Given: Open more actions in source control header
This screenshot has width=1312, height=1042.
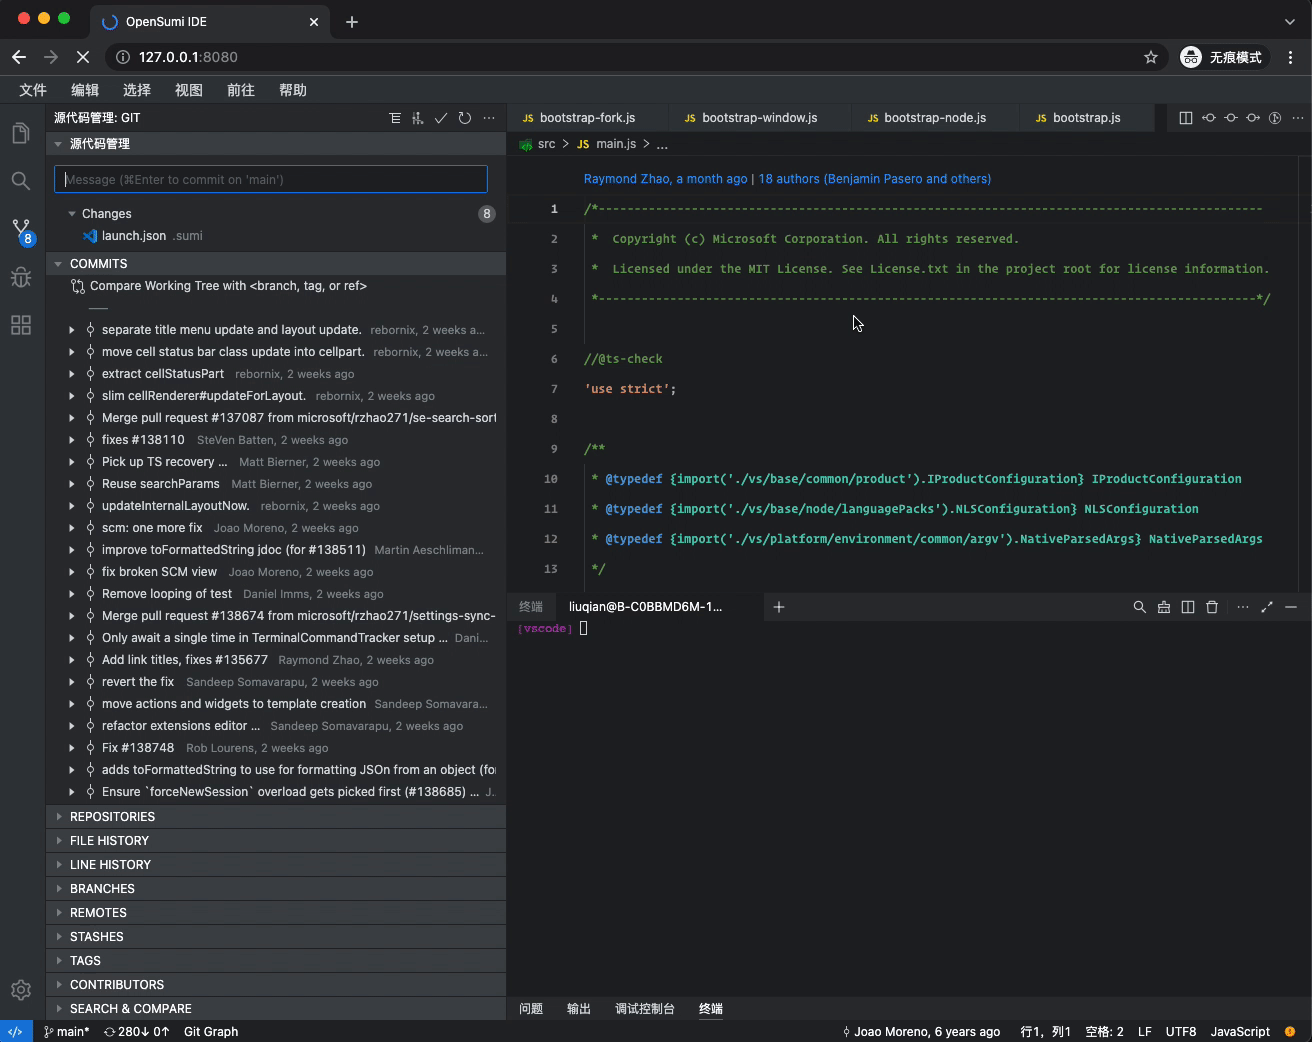Looking at the screenshot, I should 489,118.
